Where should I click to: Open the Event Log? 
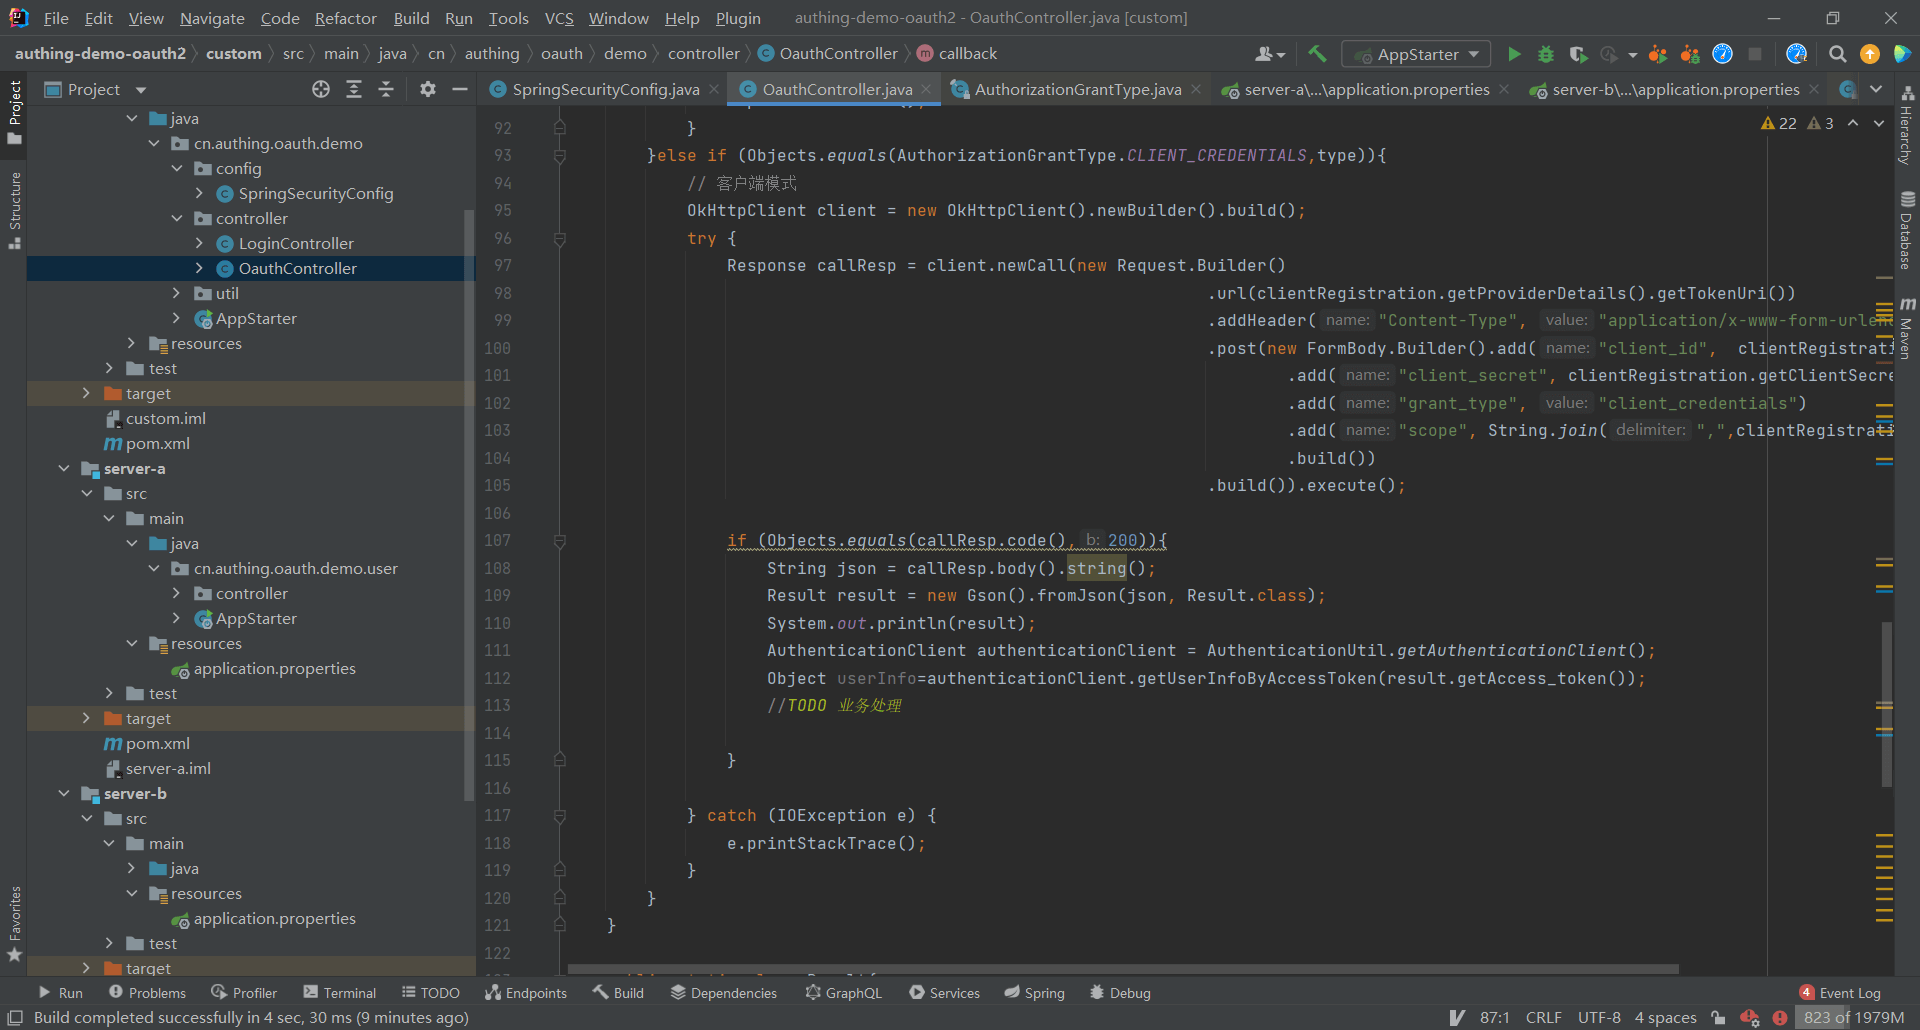click(x=1840, y=993)
